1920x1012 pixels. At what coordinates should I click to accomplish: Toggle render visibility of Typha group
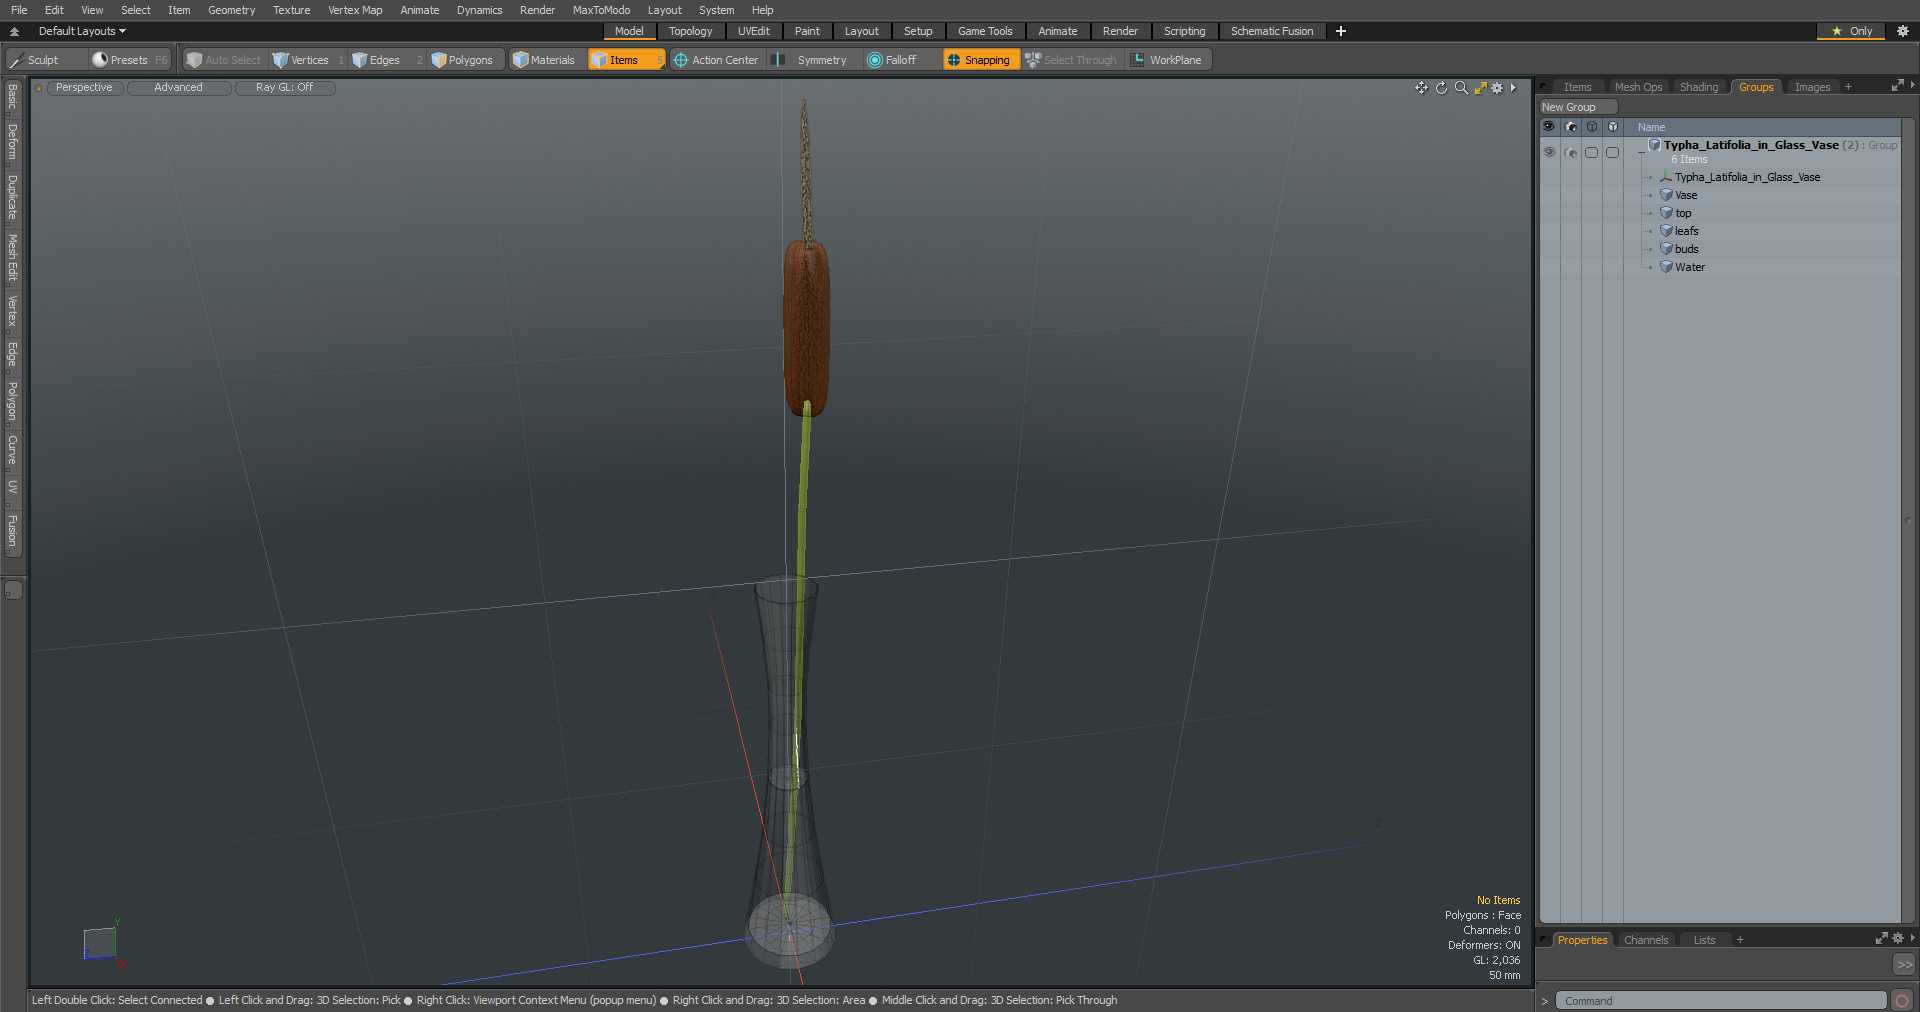pyautogui.click(x=1570, y=152)
